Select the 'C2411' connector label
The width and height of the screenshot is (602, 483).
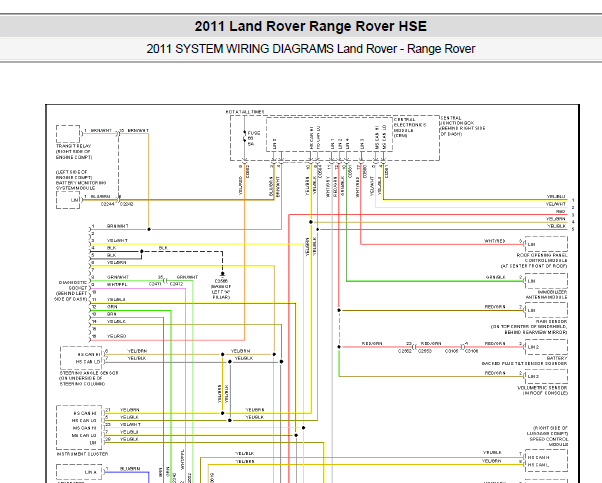pos(155,284)
